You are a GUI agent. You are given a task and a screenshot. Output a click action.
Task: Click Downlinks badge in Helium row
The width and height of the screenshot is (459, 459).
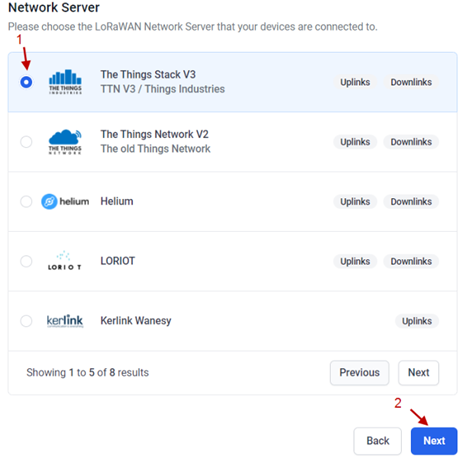click(411, 202)
